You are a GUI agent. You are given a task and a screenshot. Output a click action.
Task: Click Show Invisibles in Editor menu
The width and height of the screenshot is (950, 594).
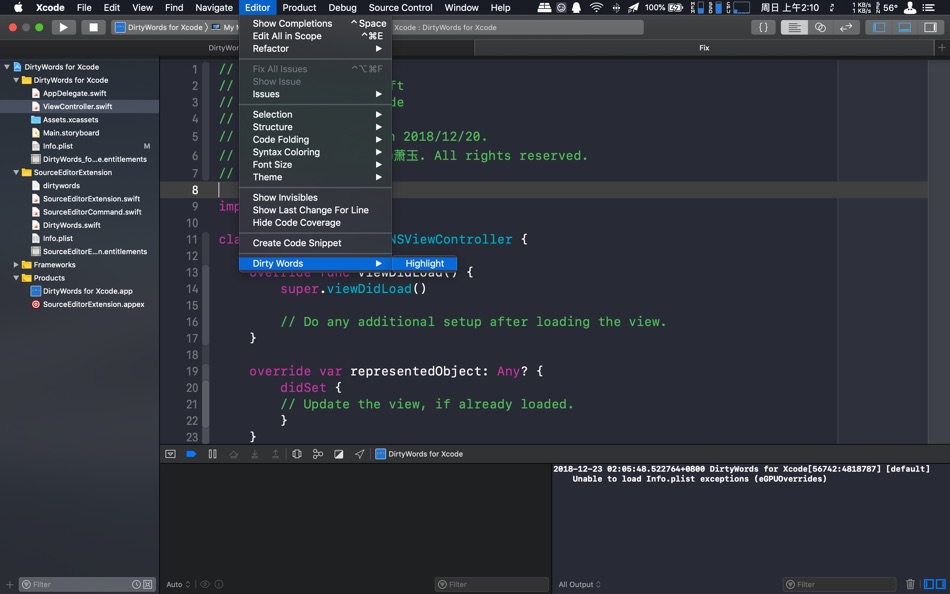[285, 198]
